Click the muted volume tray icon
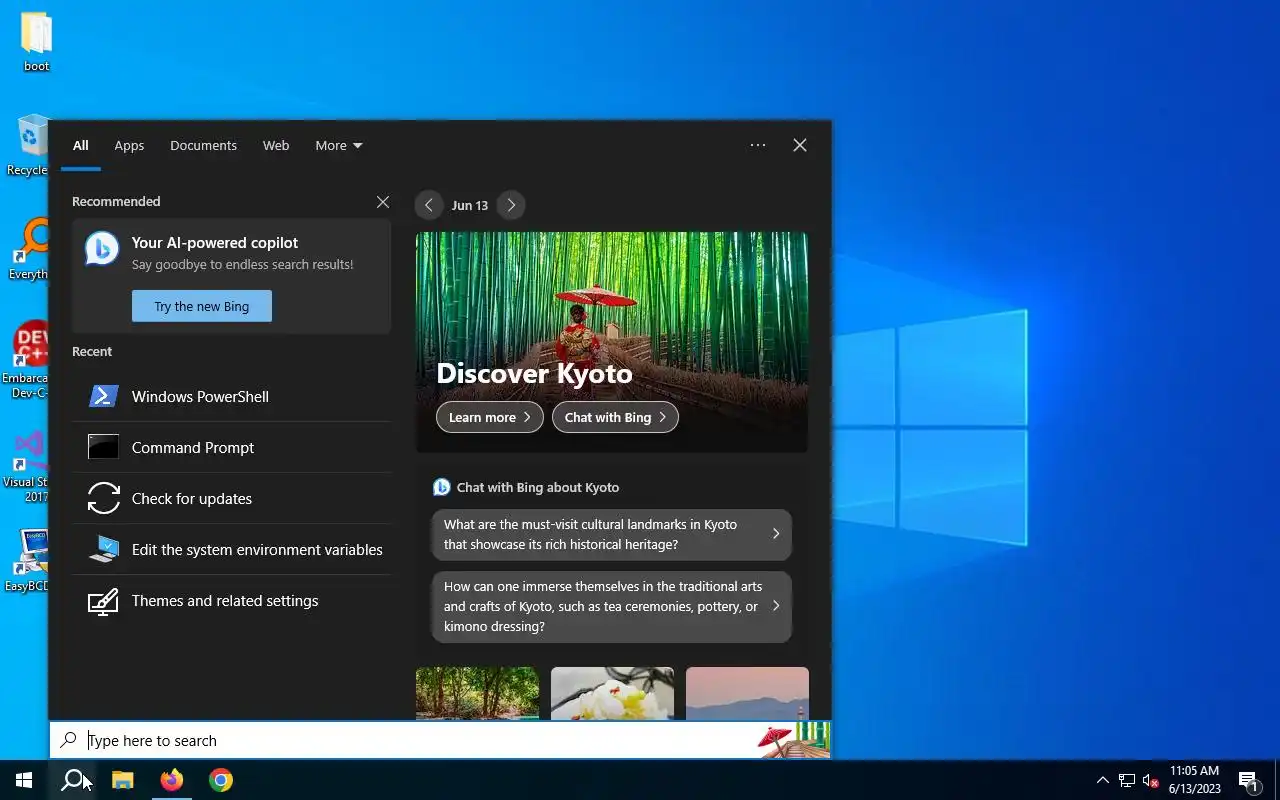The height and width of the screenshot is (800, 1280). [1150, 780]
